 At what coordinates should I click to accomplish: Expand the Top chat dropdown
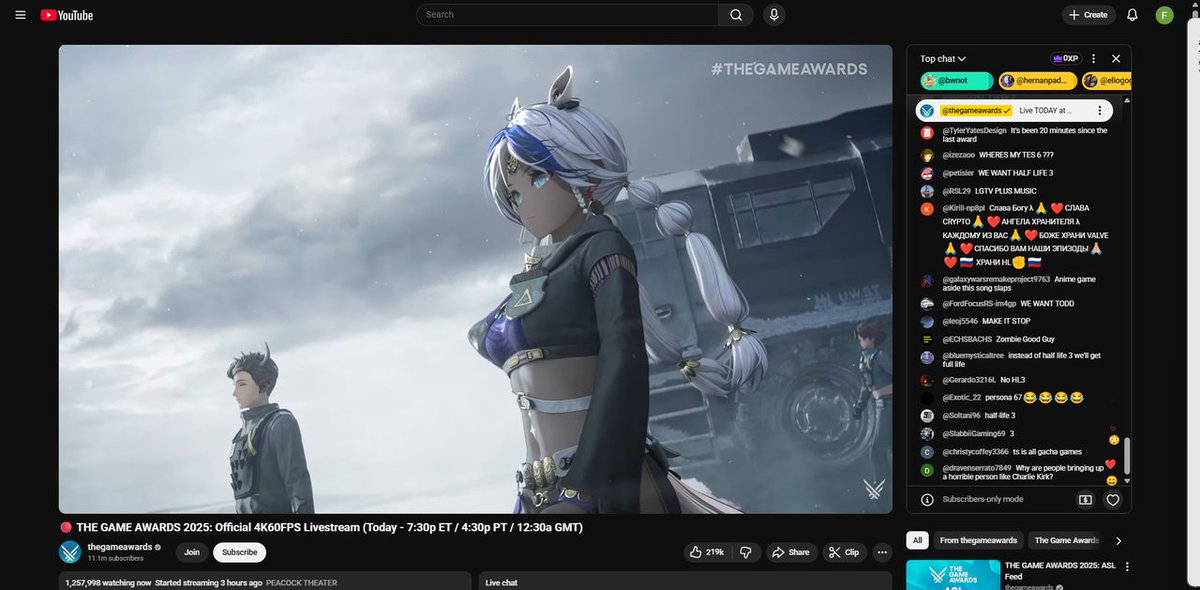point(943,59)
